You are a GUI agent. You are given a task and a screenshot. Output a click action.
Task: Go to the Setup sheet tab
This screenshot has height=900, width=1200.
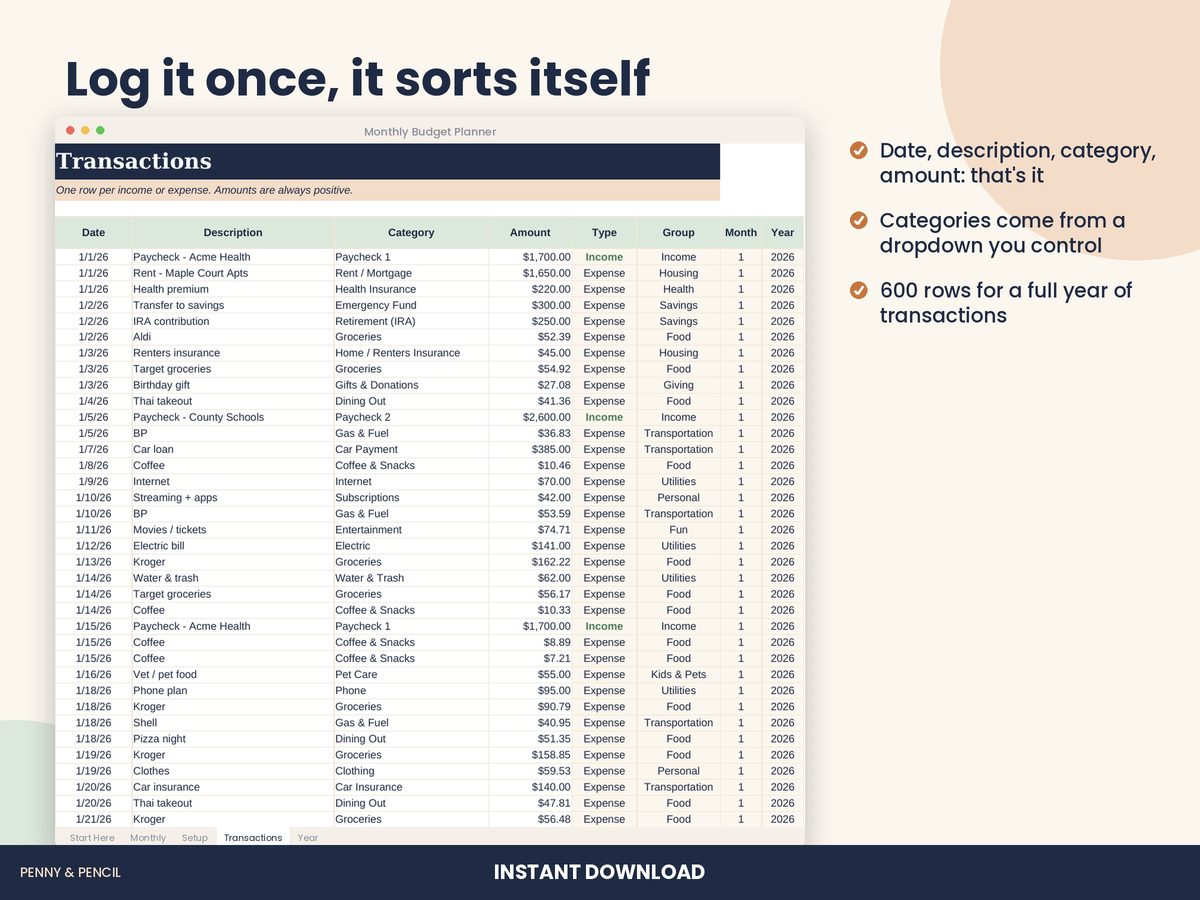tap(195, 837)
